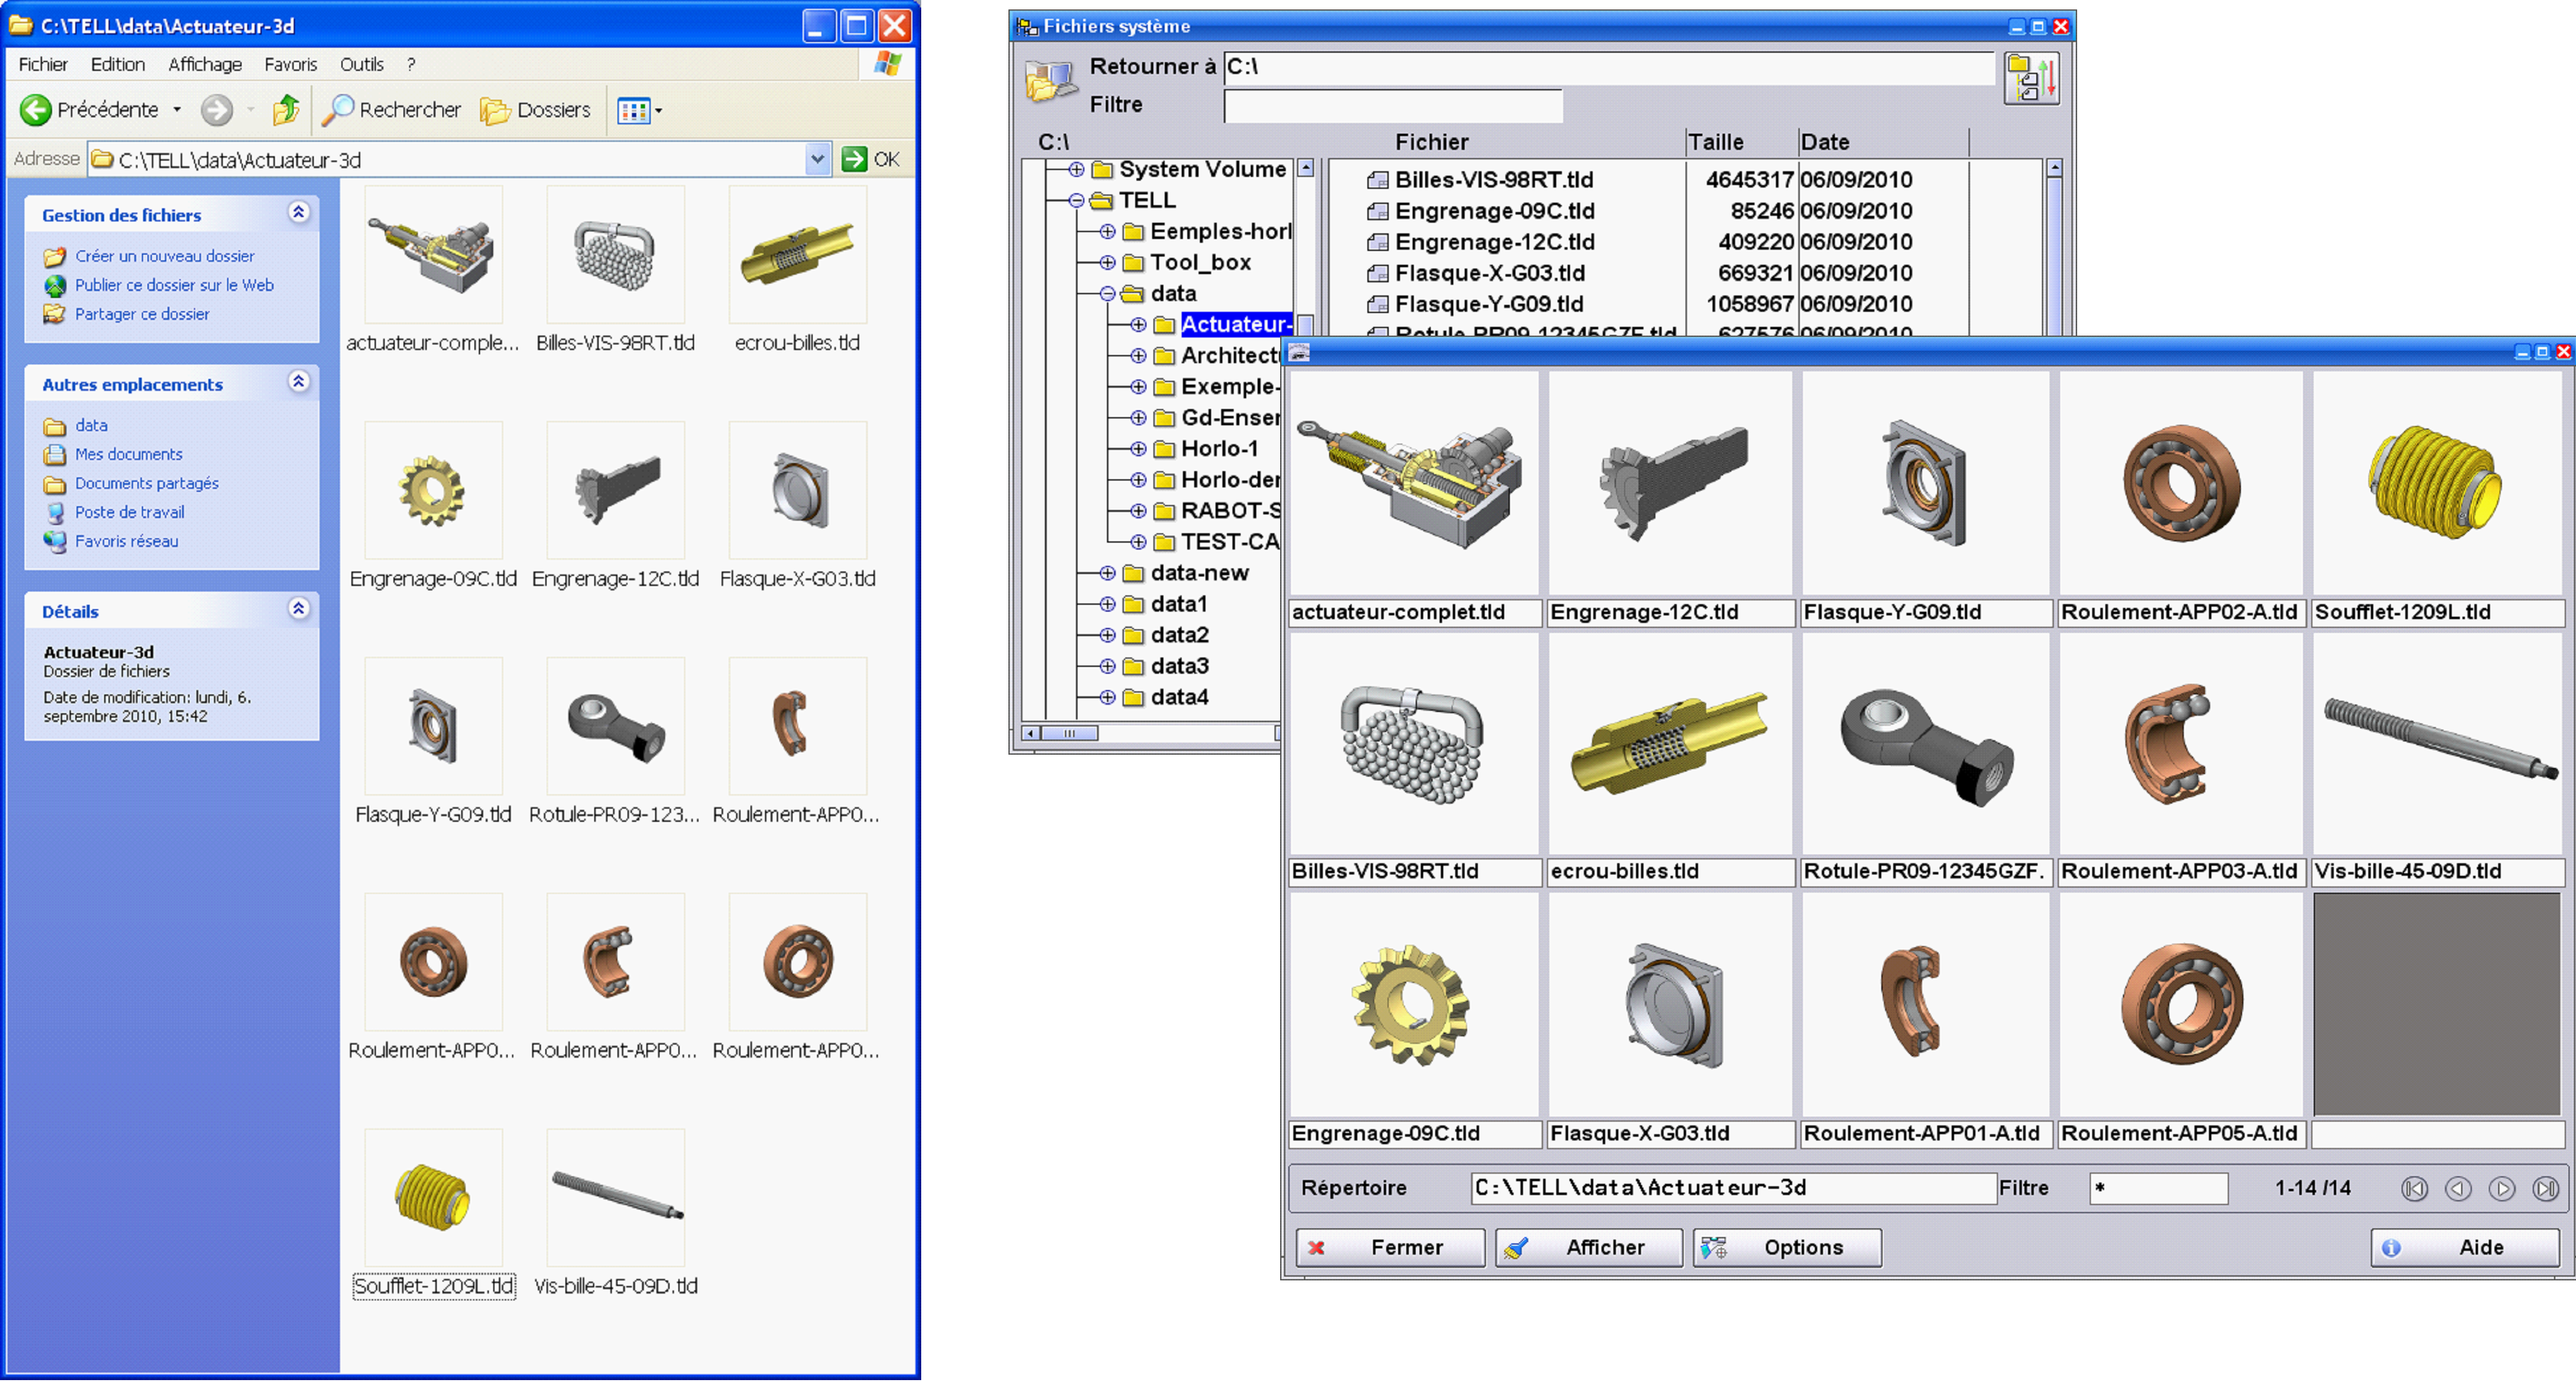Expand the data-new folder node

tap(1107, 573)
